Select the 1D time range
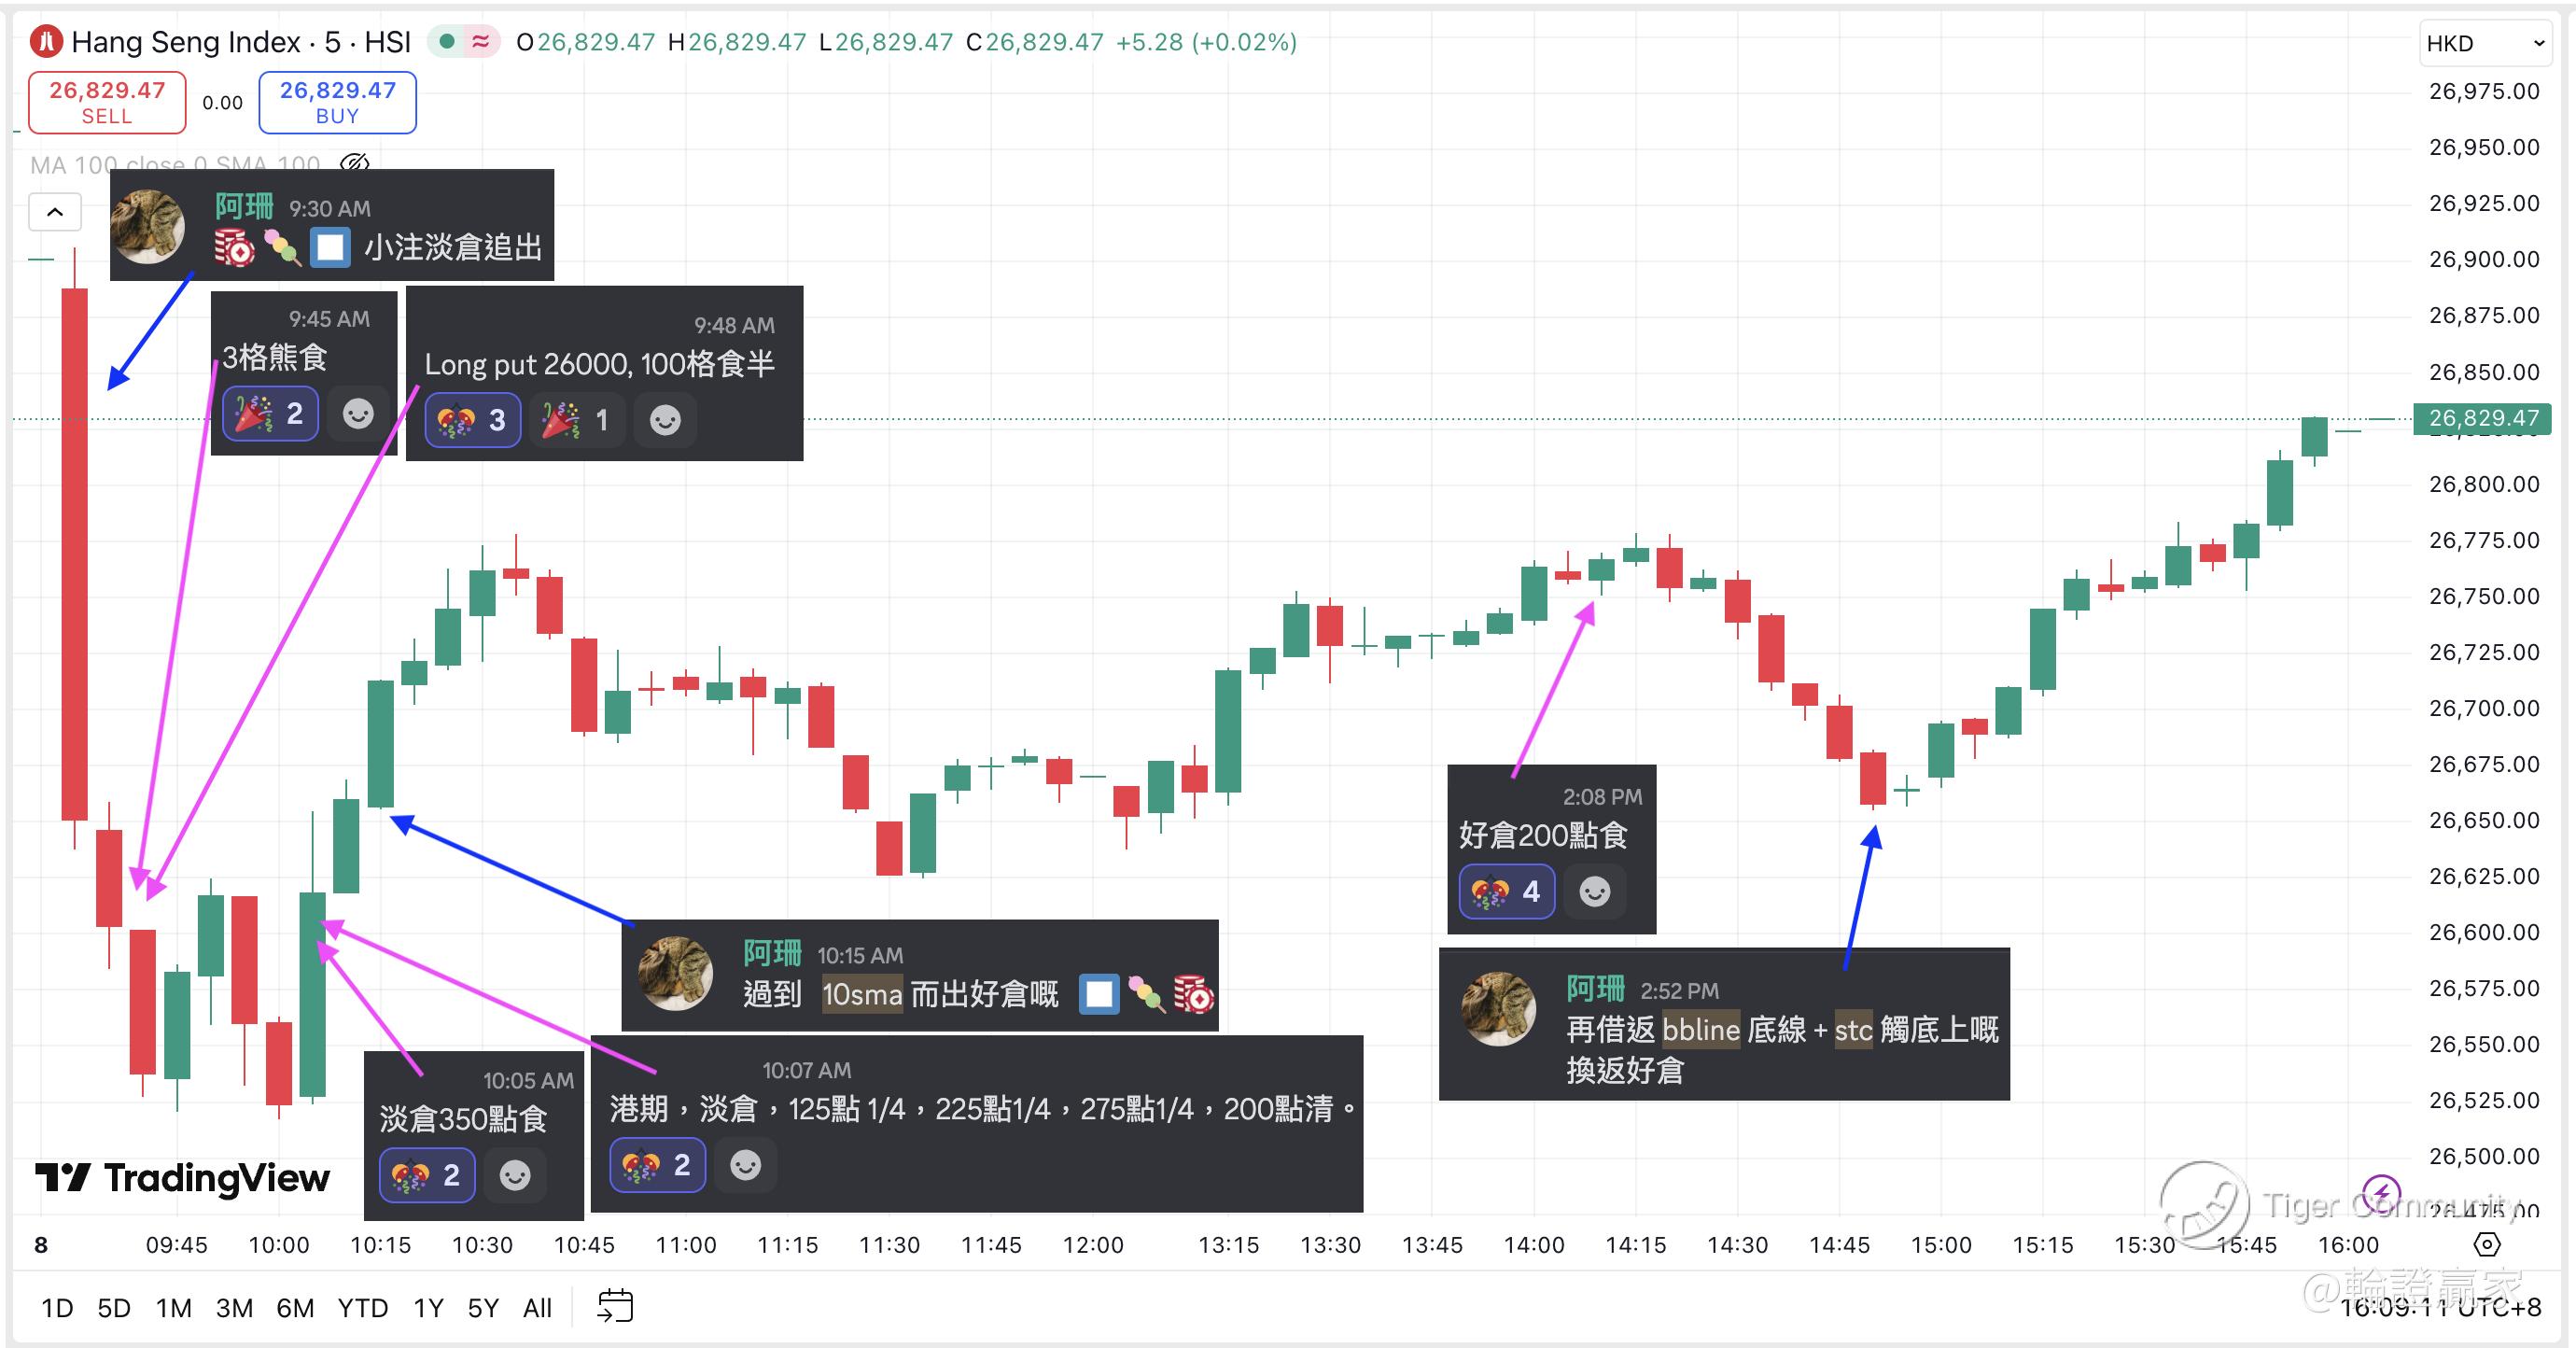Image resolution: width=2576 pixels, height=1348 pixels. pos(57,1308)
